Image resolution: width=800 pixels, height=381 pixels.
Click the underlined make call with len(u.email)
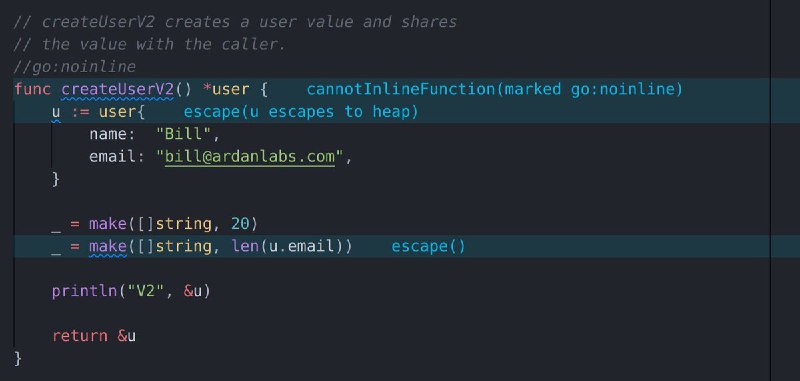click(x=108, y=246)
